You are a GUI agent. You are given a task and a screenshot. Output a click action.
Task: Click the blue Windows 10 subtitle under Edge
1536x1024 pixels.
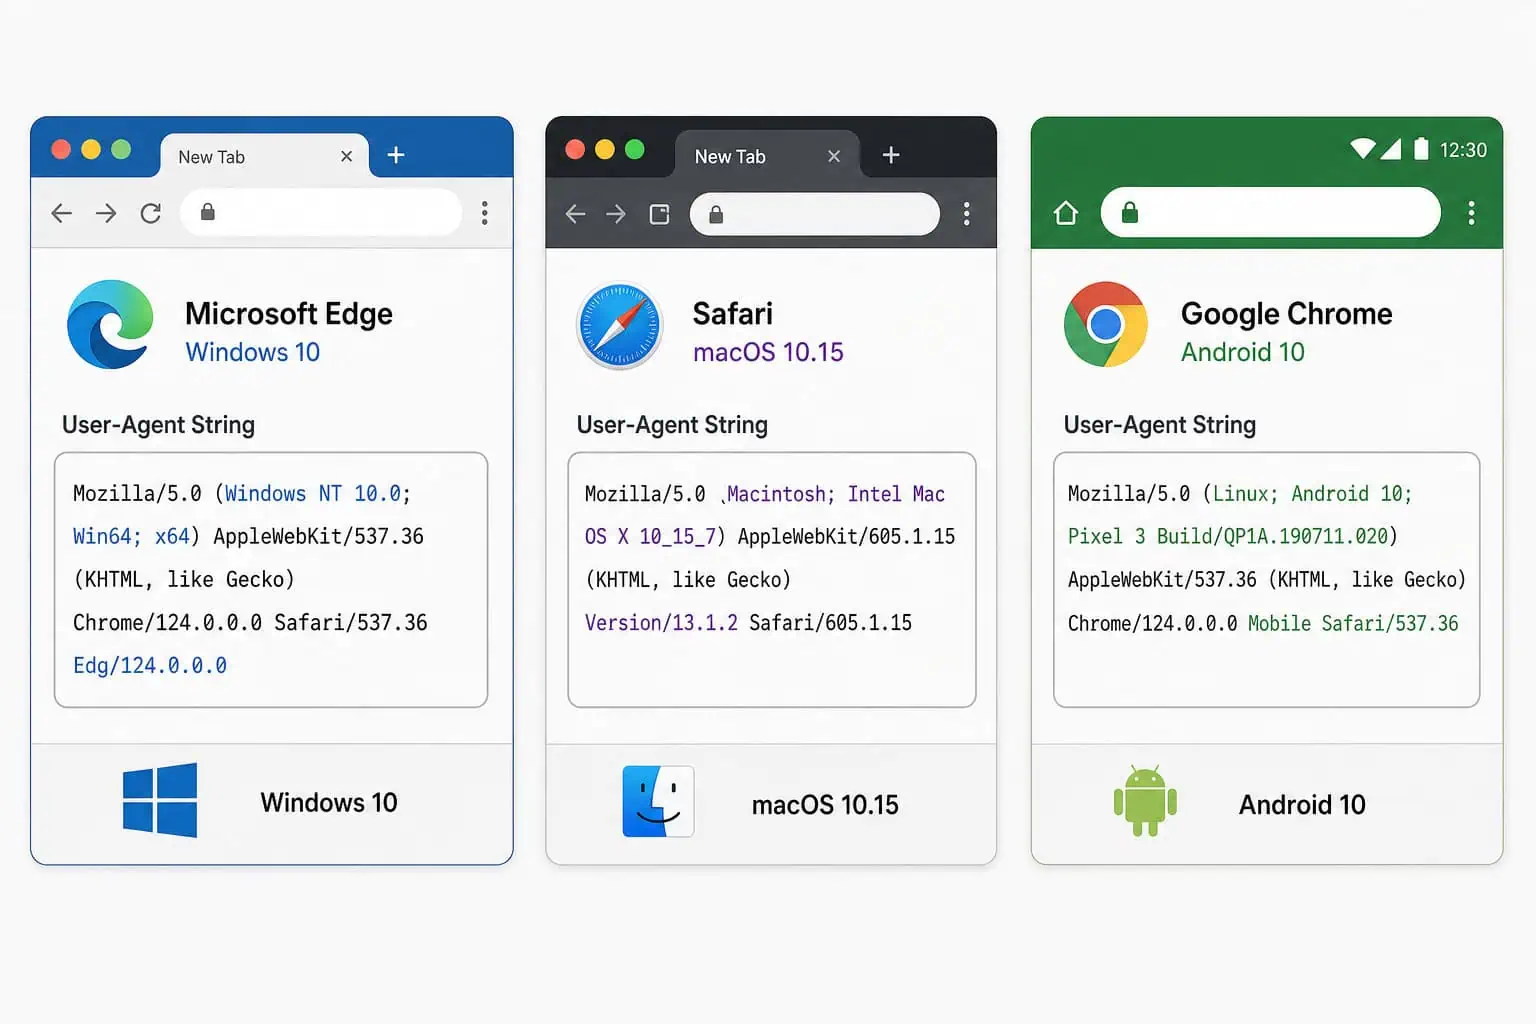click(253, 352)
